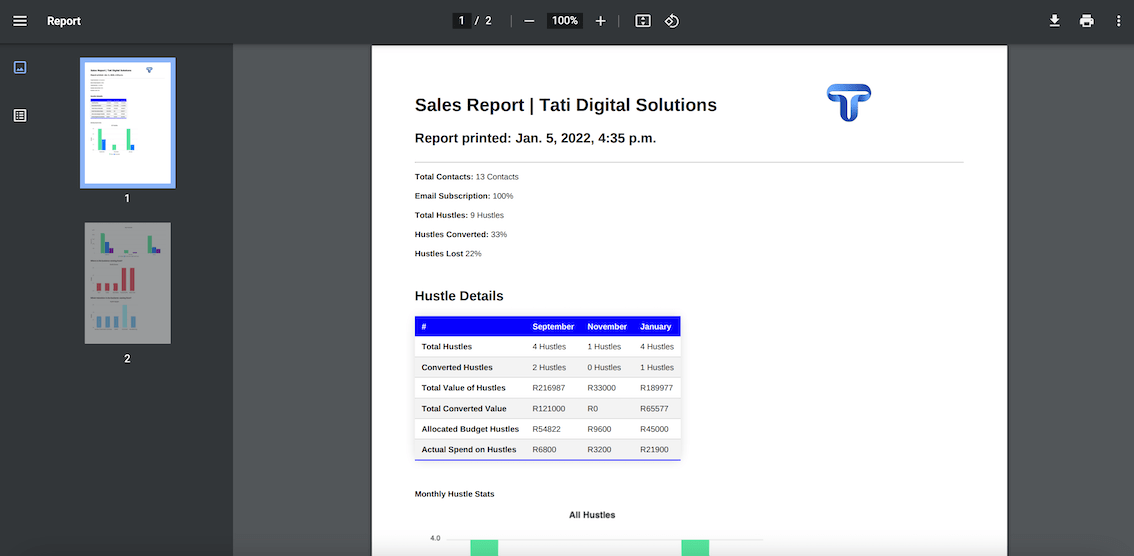Click the Monthly Hustle Stats label
Screen dimensions: 1134x556
click(x=454, y=494)
